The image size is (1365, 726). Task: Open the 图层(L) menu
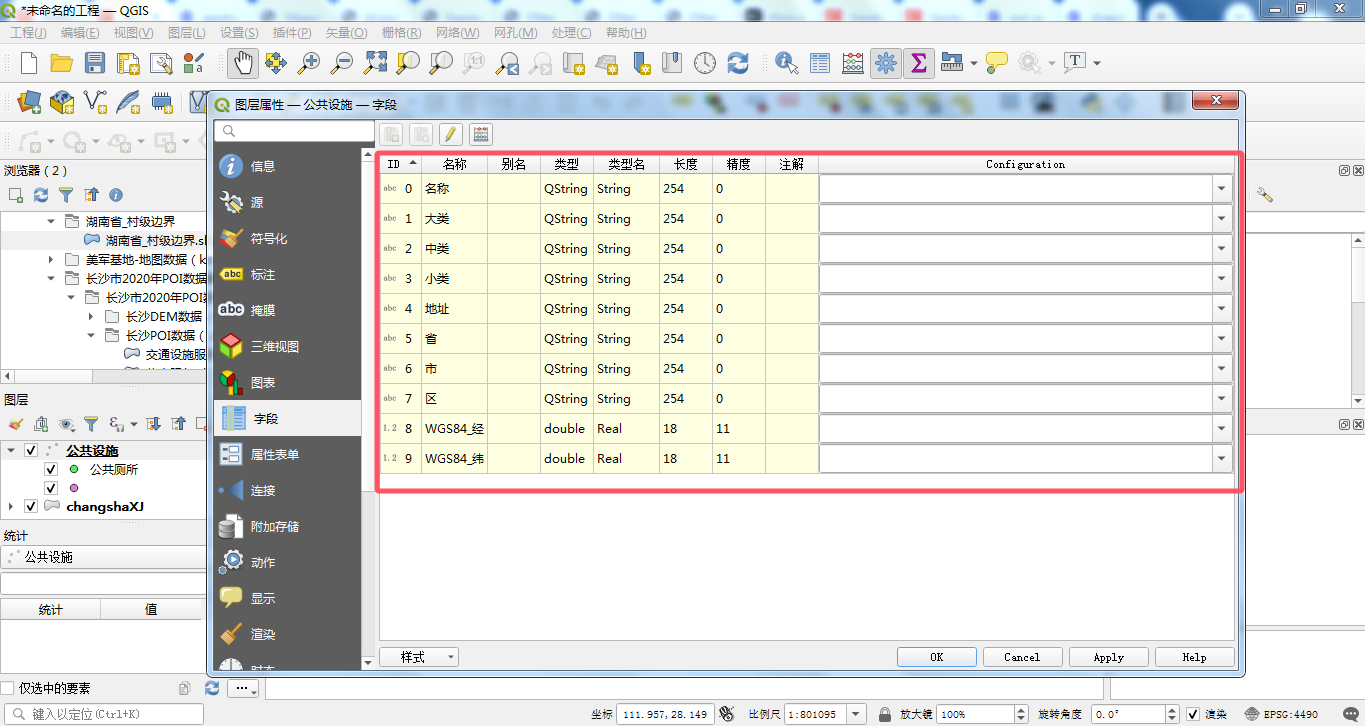pos(187,33)
